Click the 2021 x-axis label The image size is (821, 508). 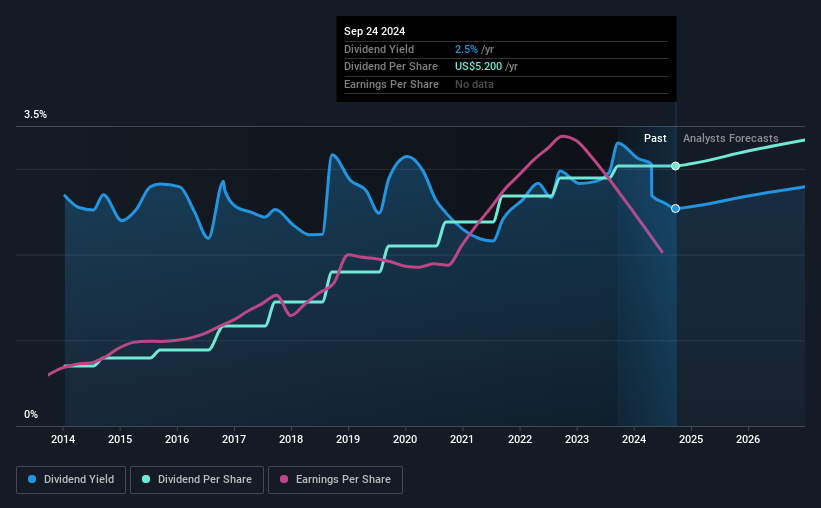pyautogui.click(x=462, y=439)
